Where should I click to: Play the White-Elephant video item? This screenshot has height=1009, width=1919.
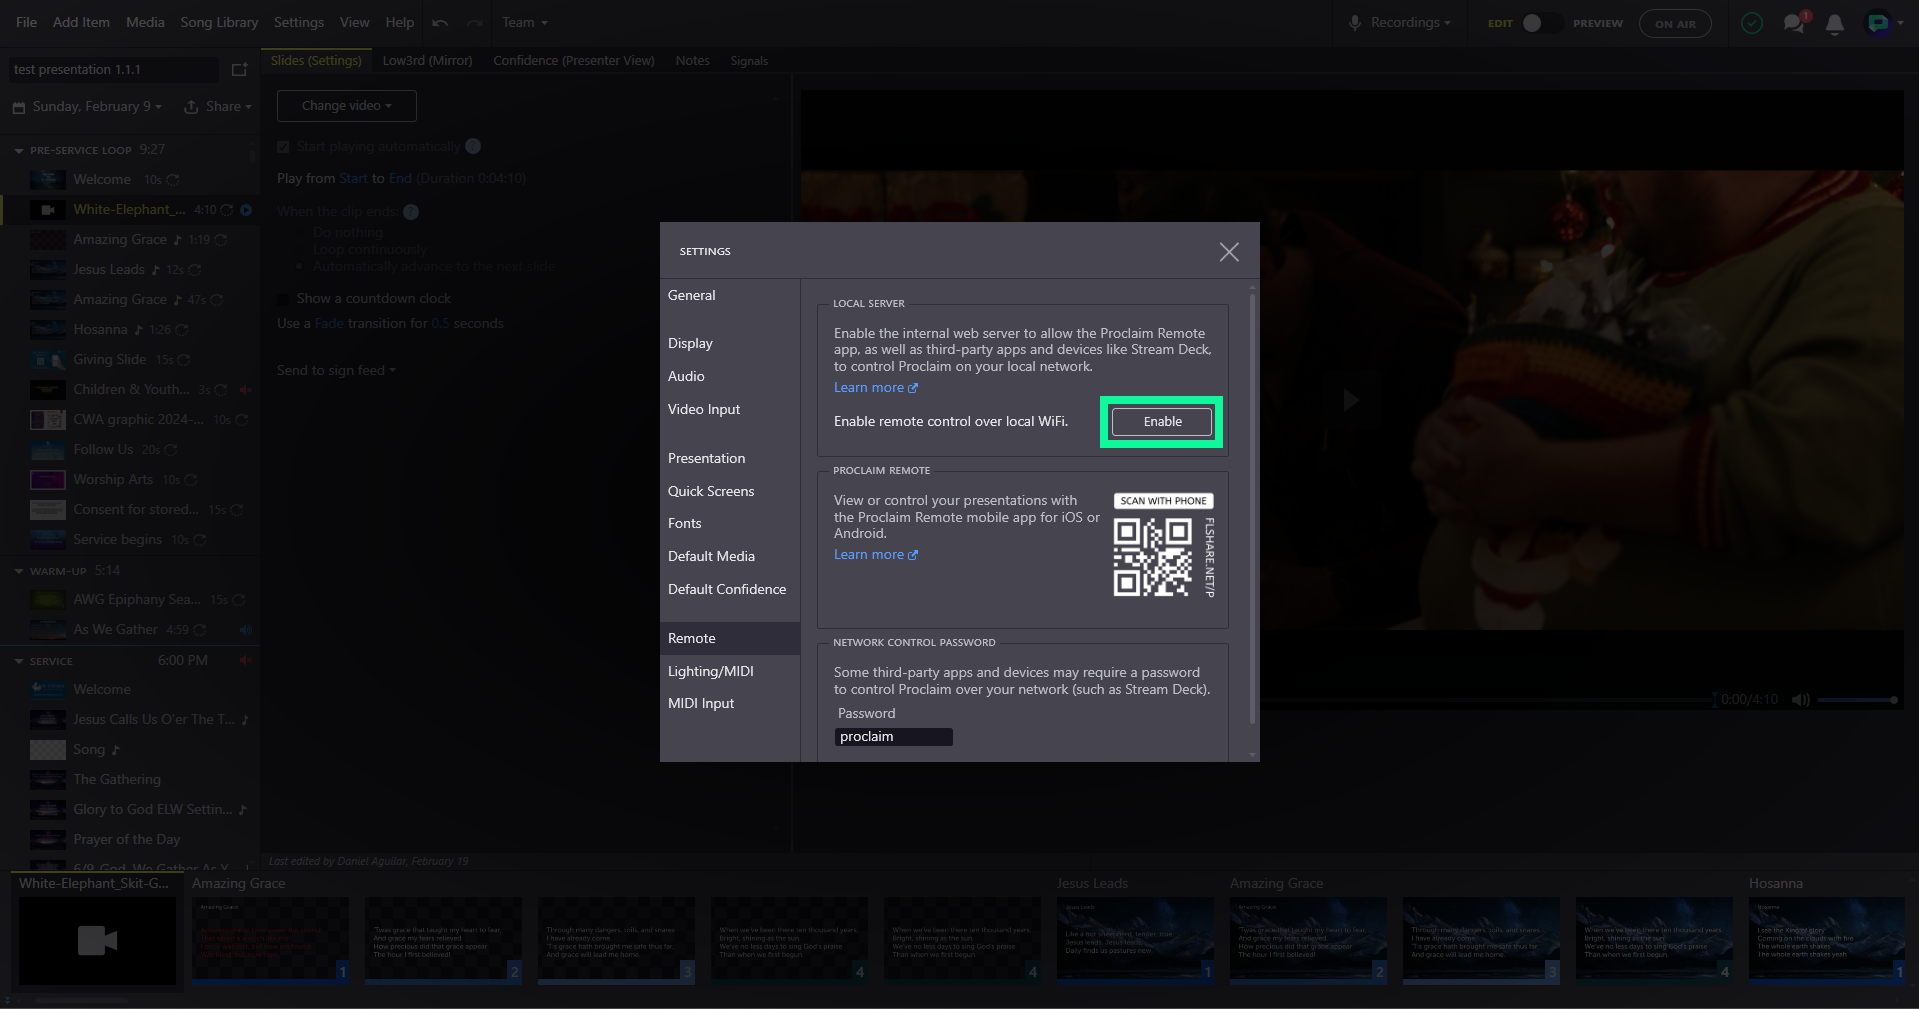point(246,210)
